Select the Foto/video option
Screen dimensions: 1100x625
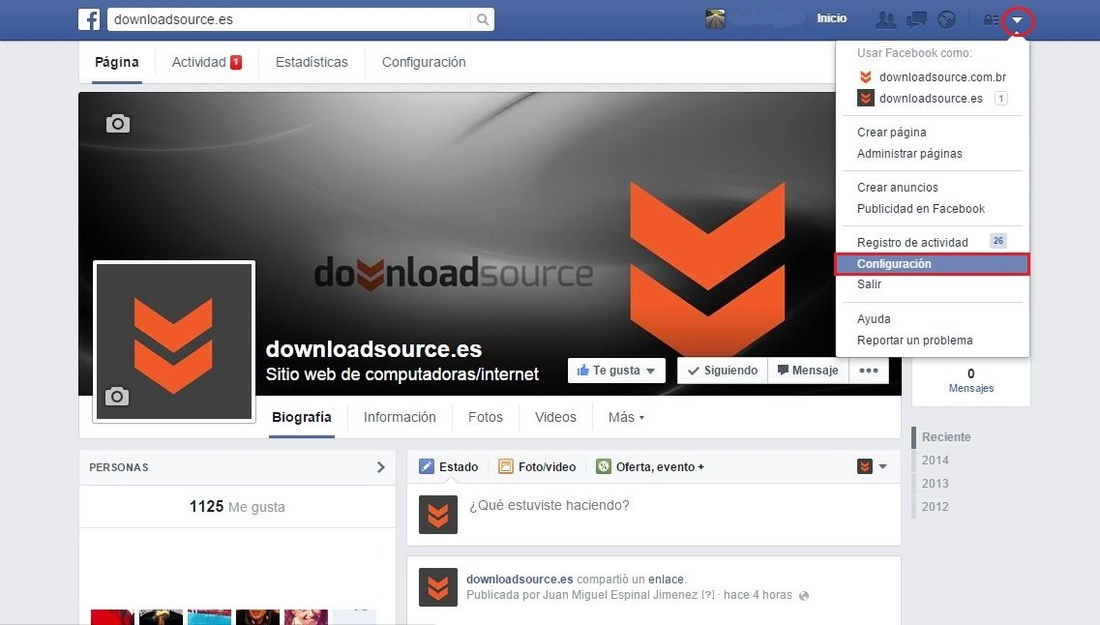pyautogui.click(x=537, y=466)
